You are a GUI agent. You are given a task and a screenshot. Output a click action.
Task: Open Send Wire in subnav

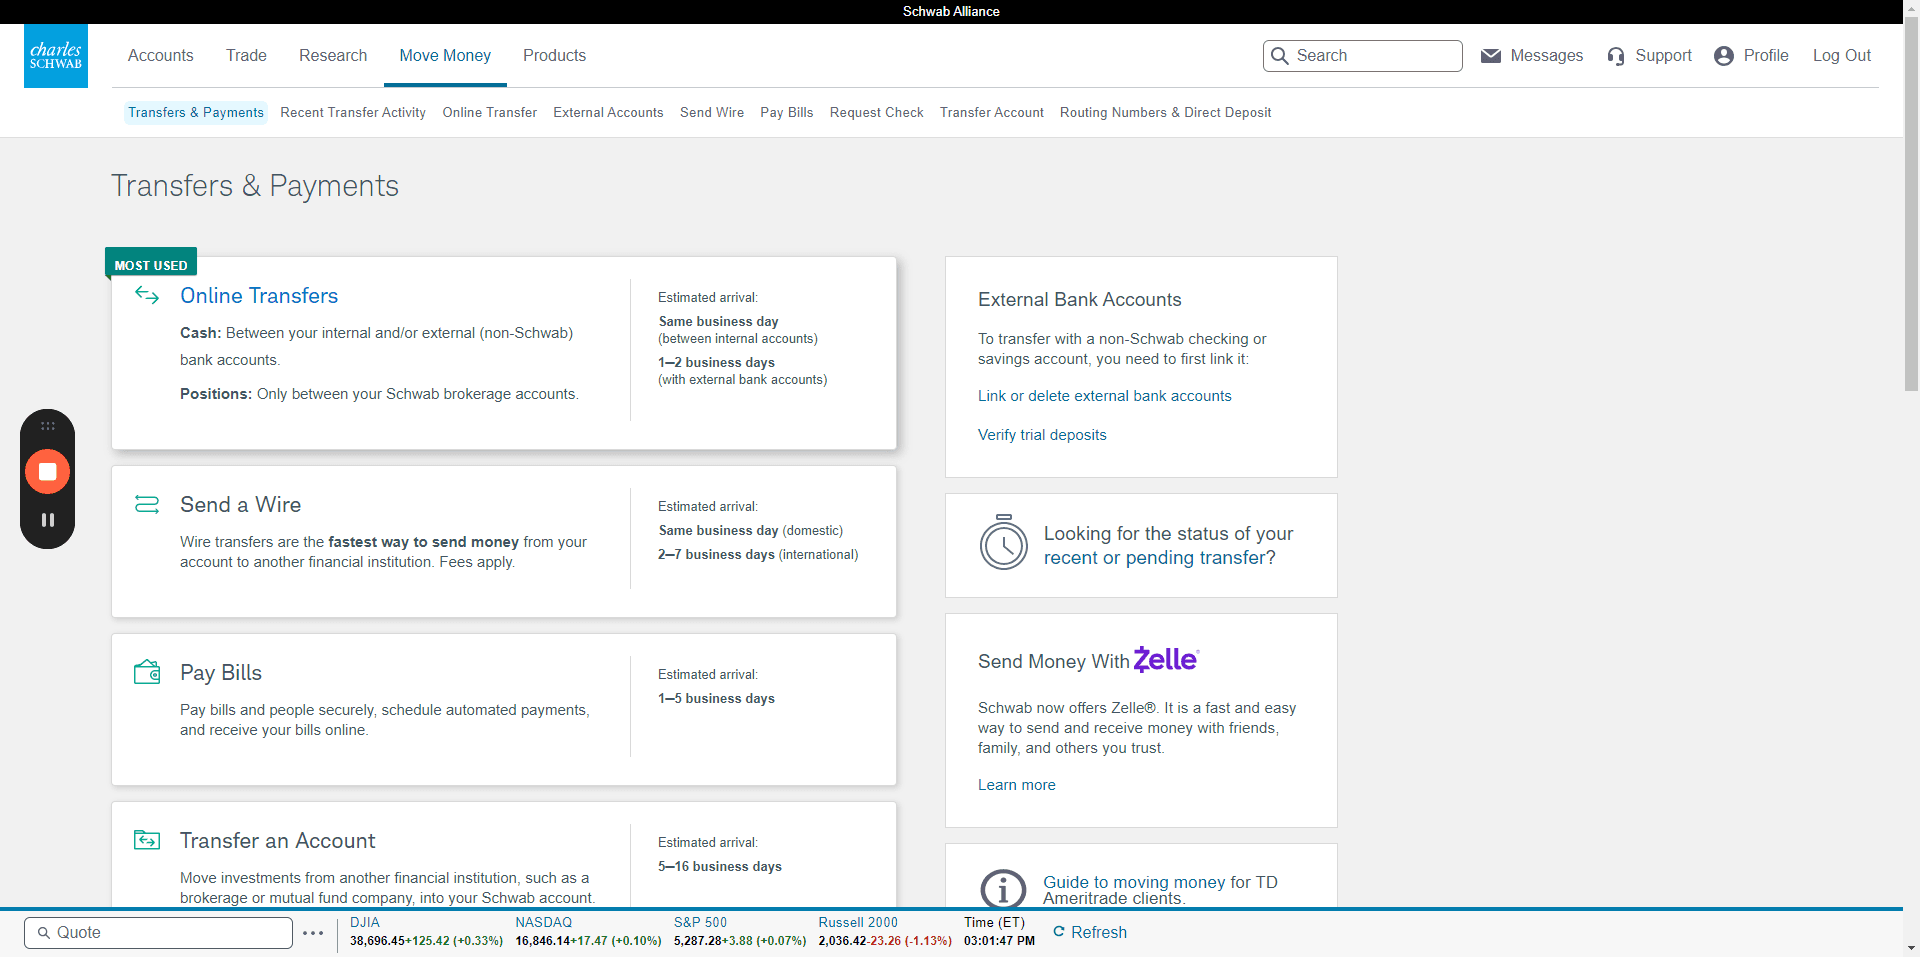point(712,112)
